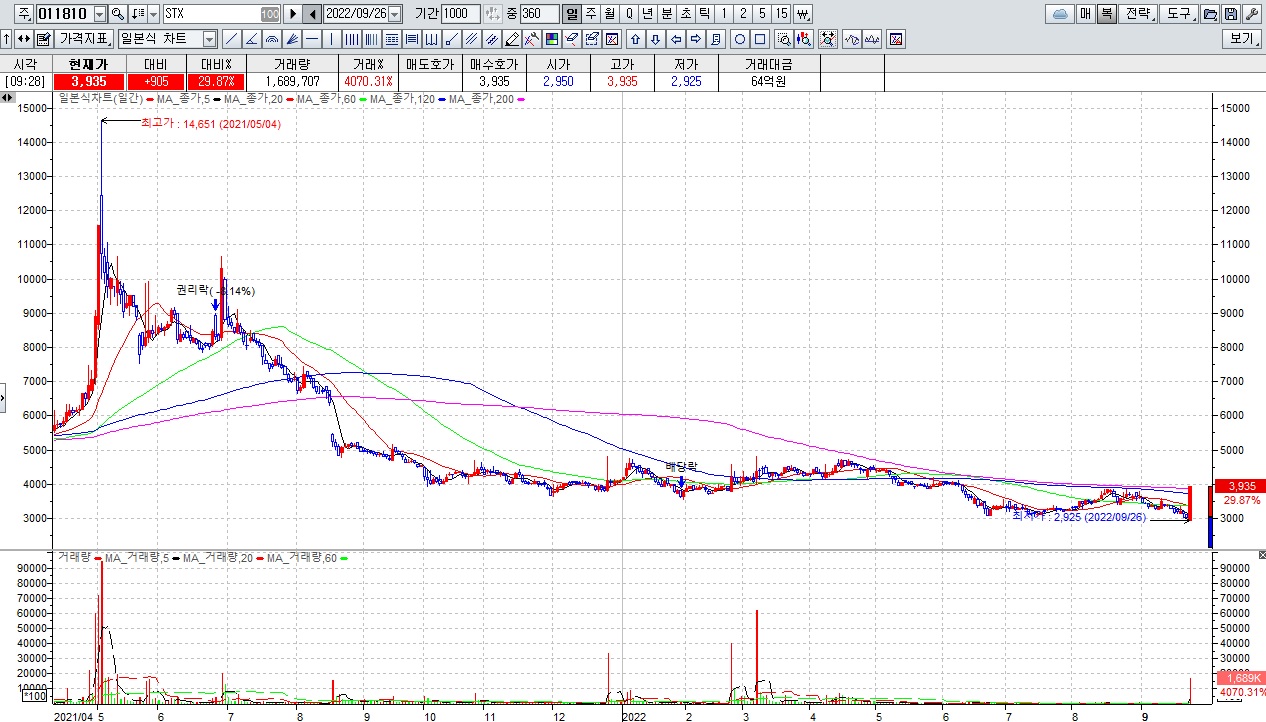Select the circle shape tool

(740, 39)
